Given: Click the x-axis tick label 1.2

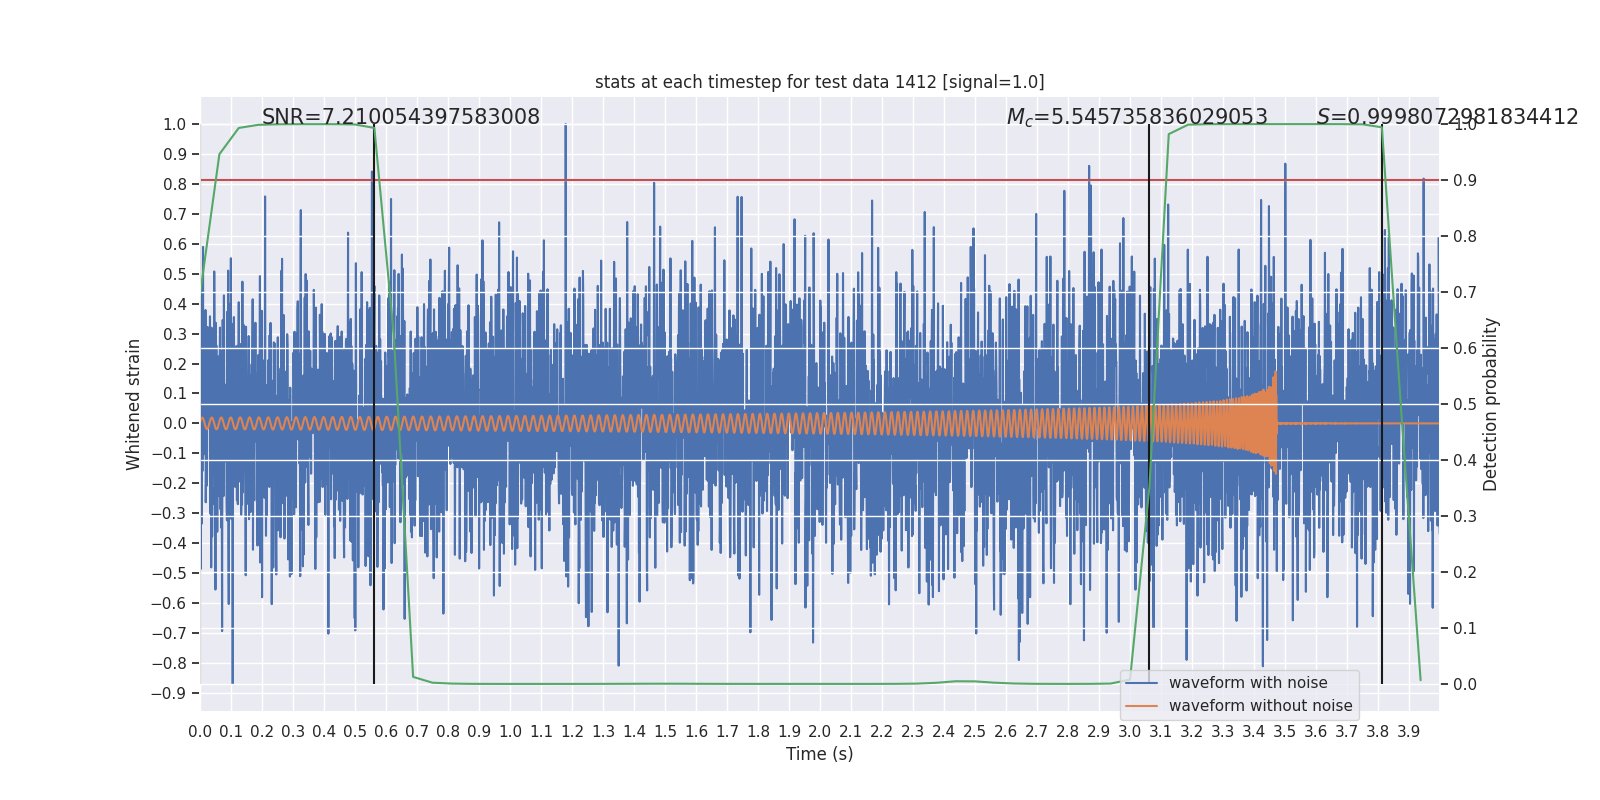Looking at the screenshot, I should pos(572,732).
